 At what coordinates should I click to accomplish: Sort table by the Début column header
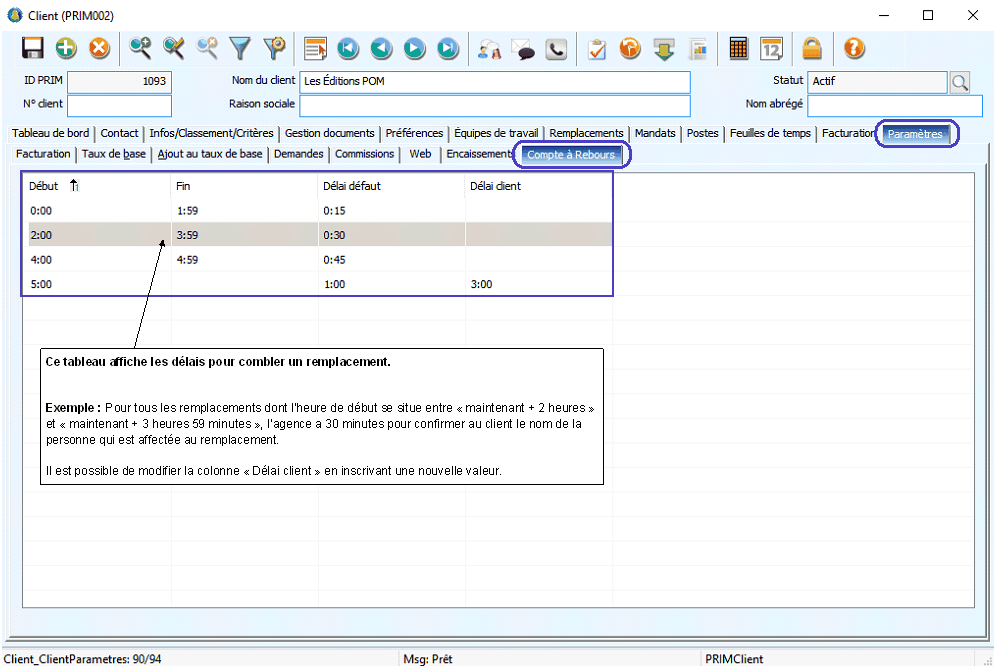(x=45, y=186)
